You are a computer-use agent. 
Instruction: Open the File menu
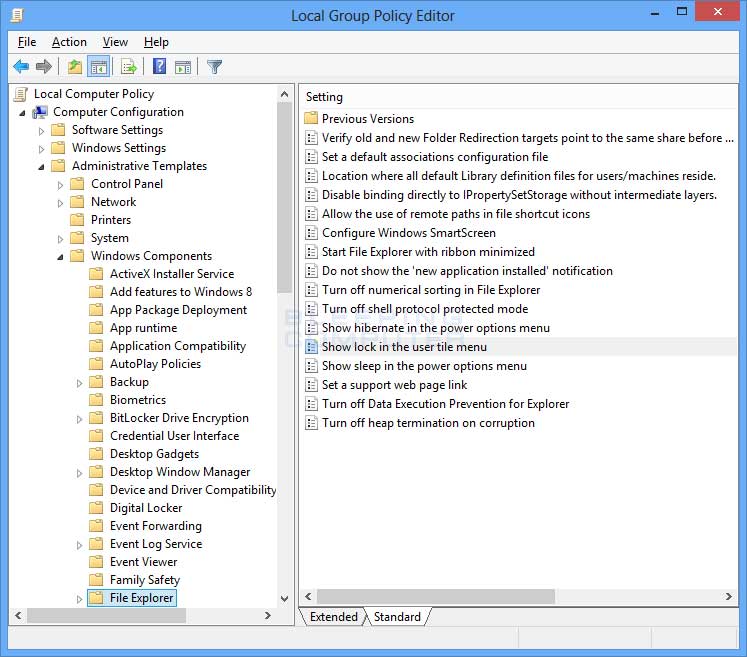point(27,42)
